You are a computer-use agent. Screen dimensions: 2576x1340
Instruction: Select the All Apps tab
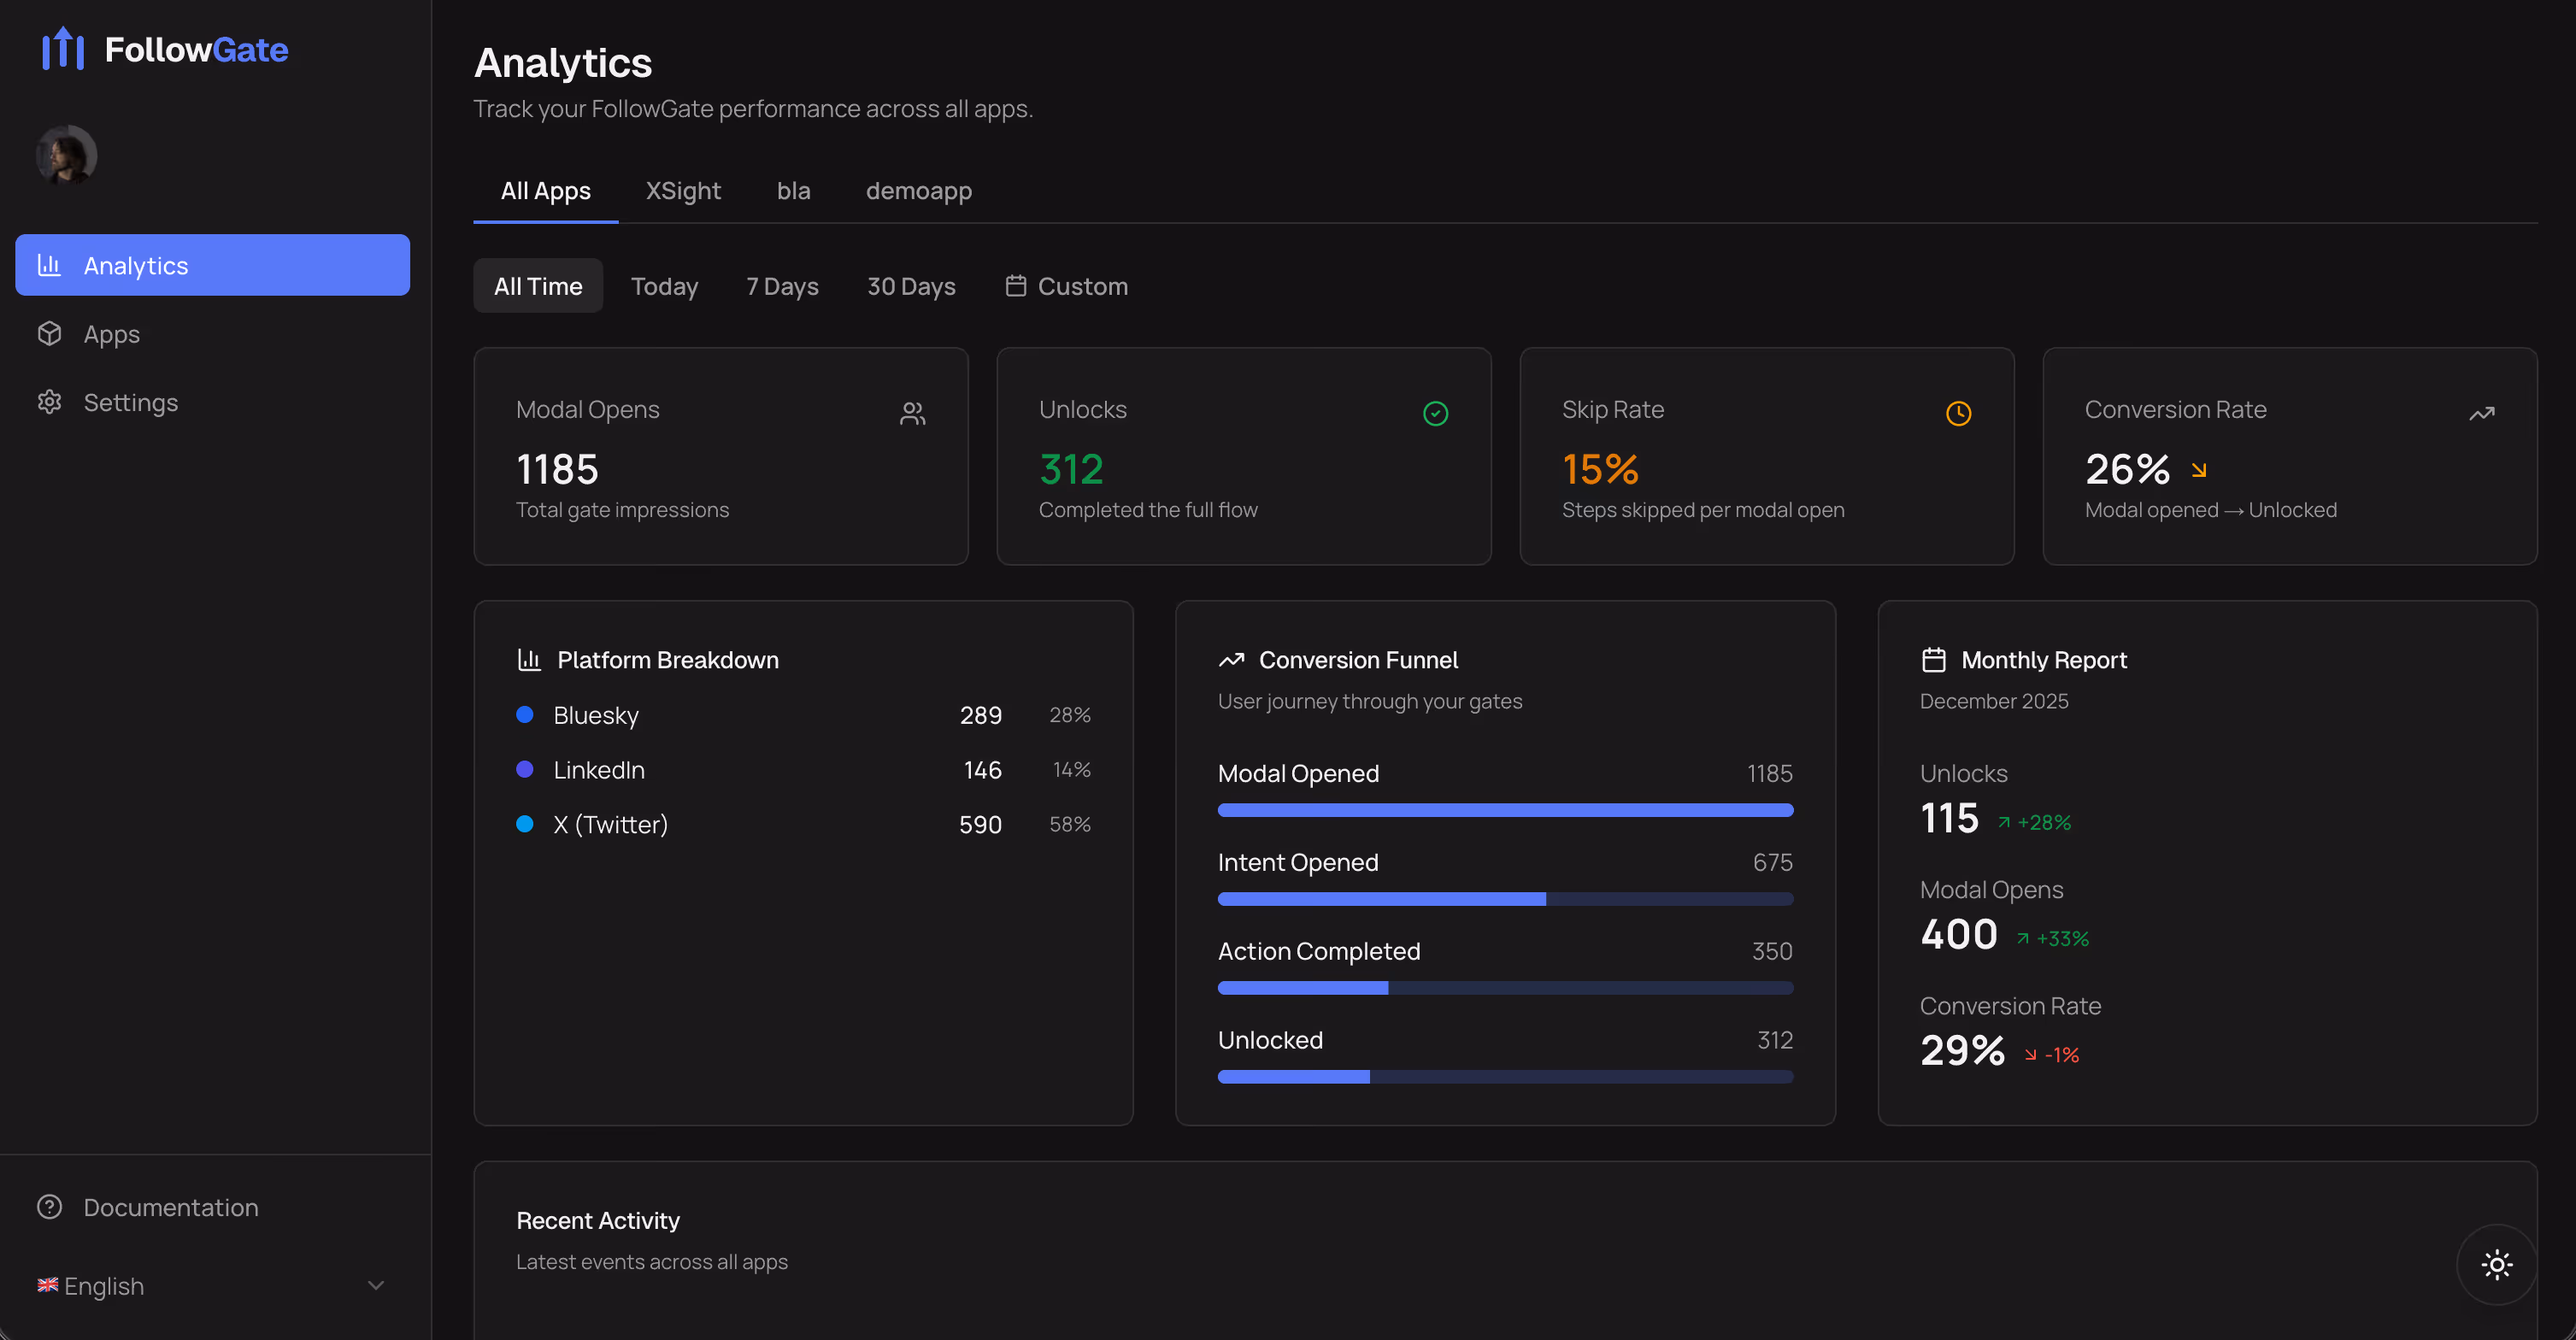coord(545,191)
